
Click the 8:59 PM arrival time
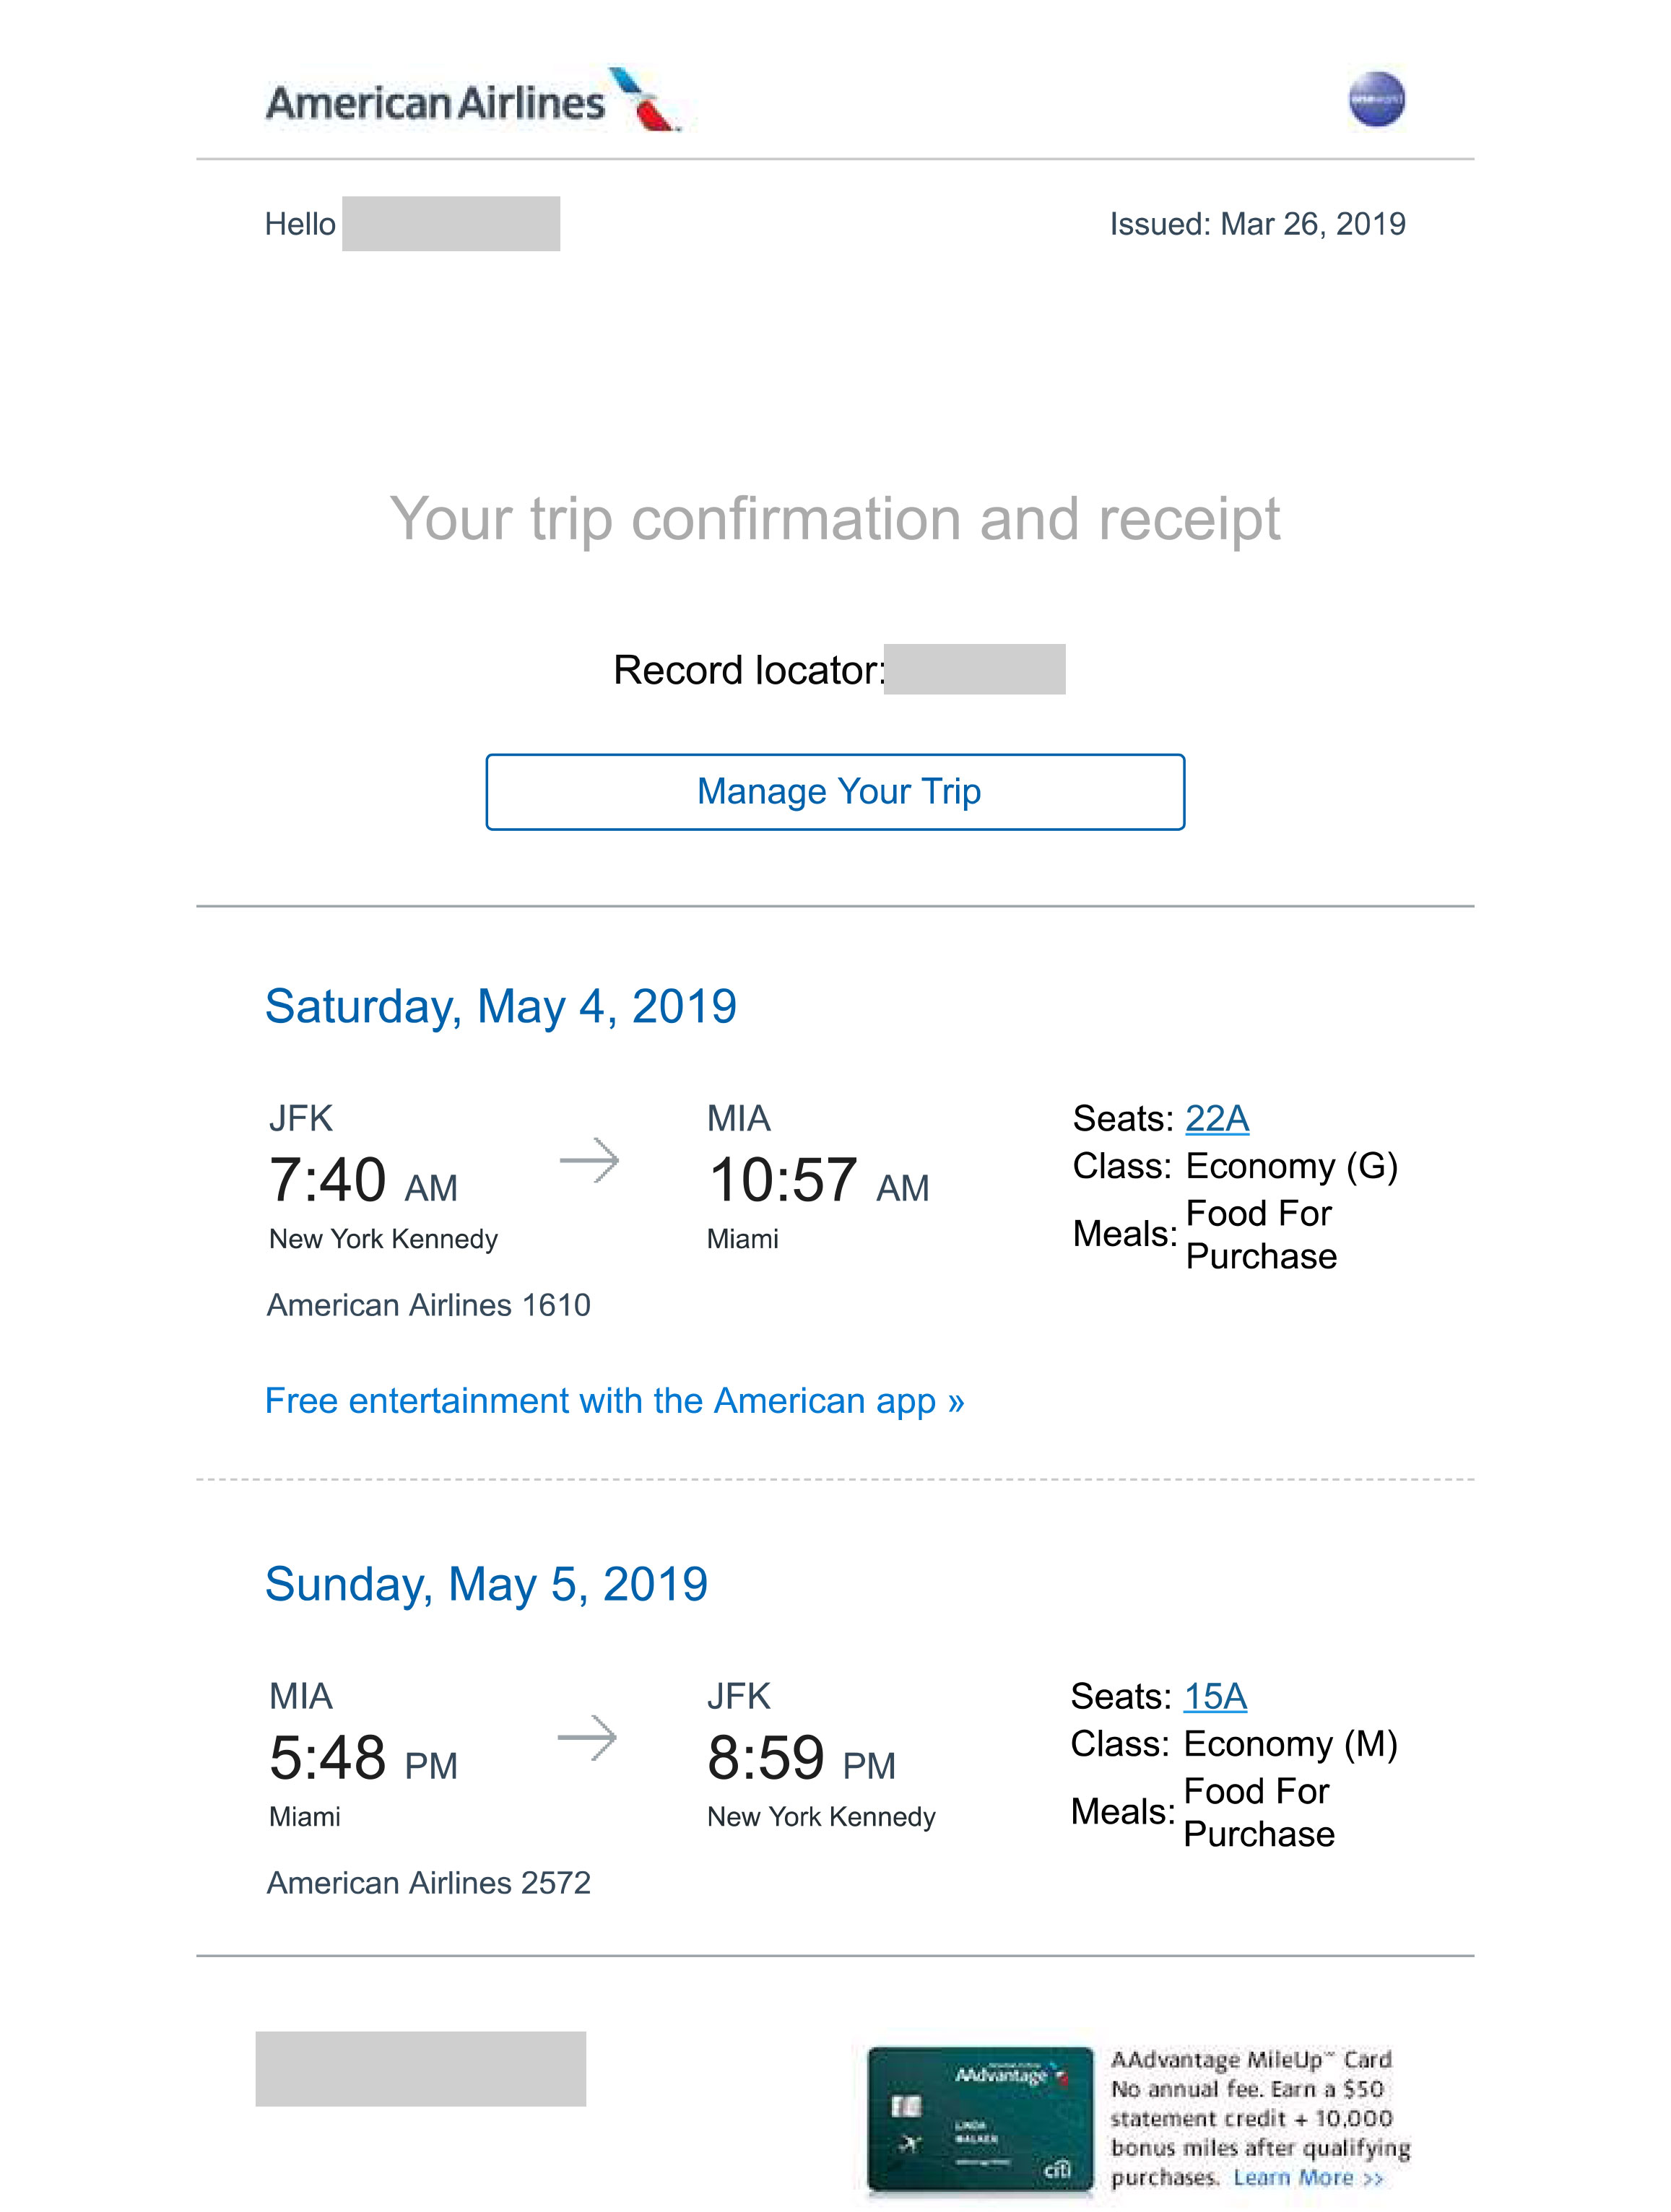tap(801, 1759)
